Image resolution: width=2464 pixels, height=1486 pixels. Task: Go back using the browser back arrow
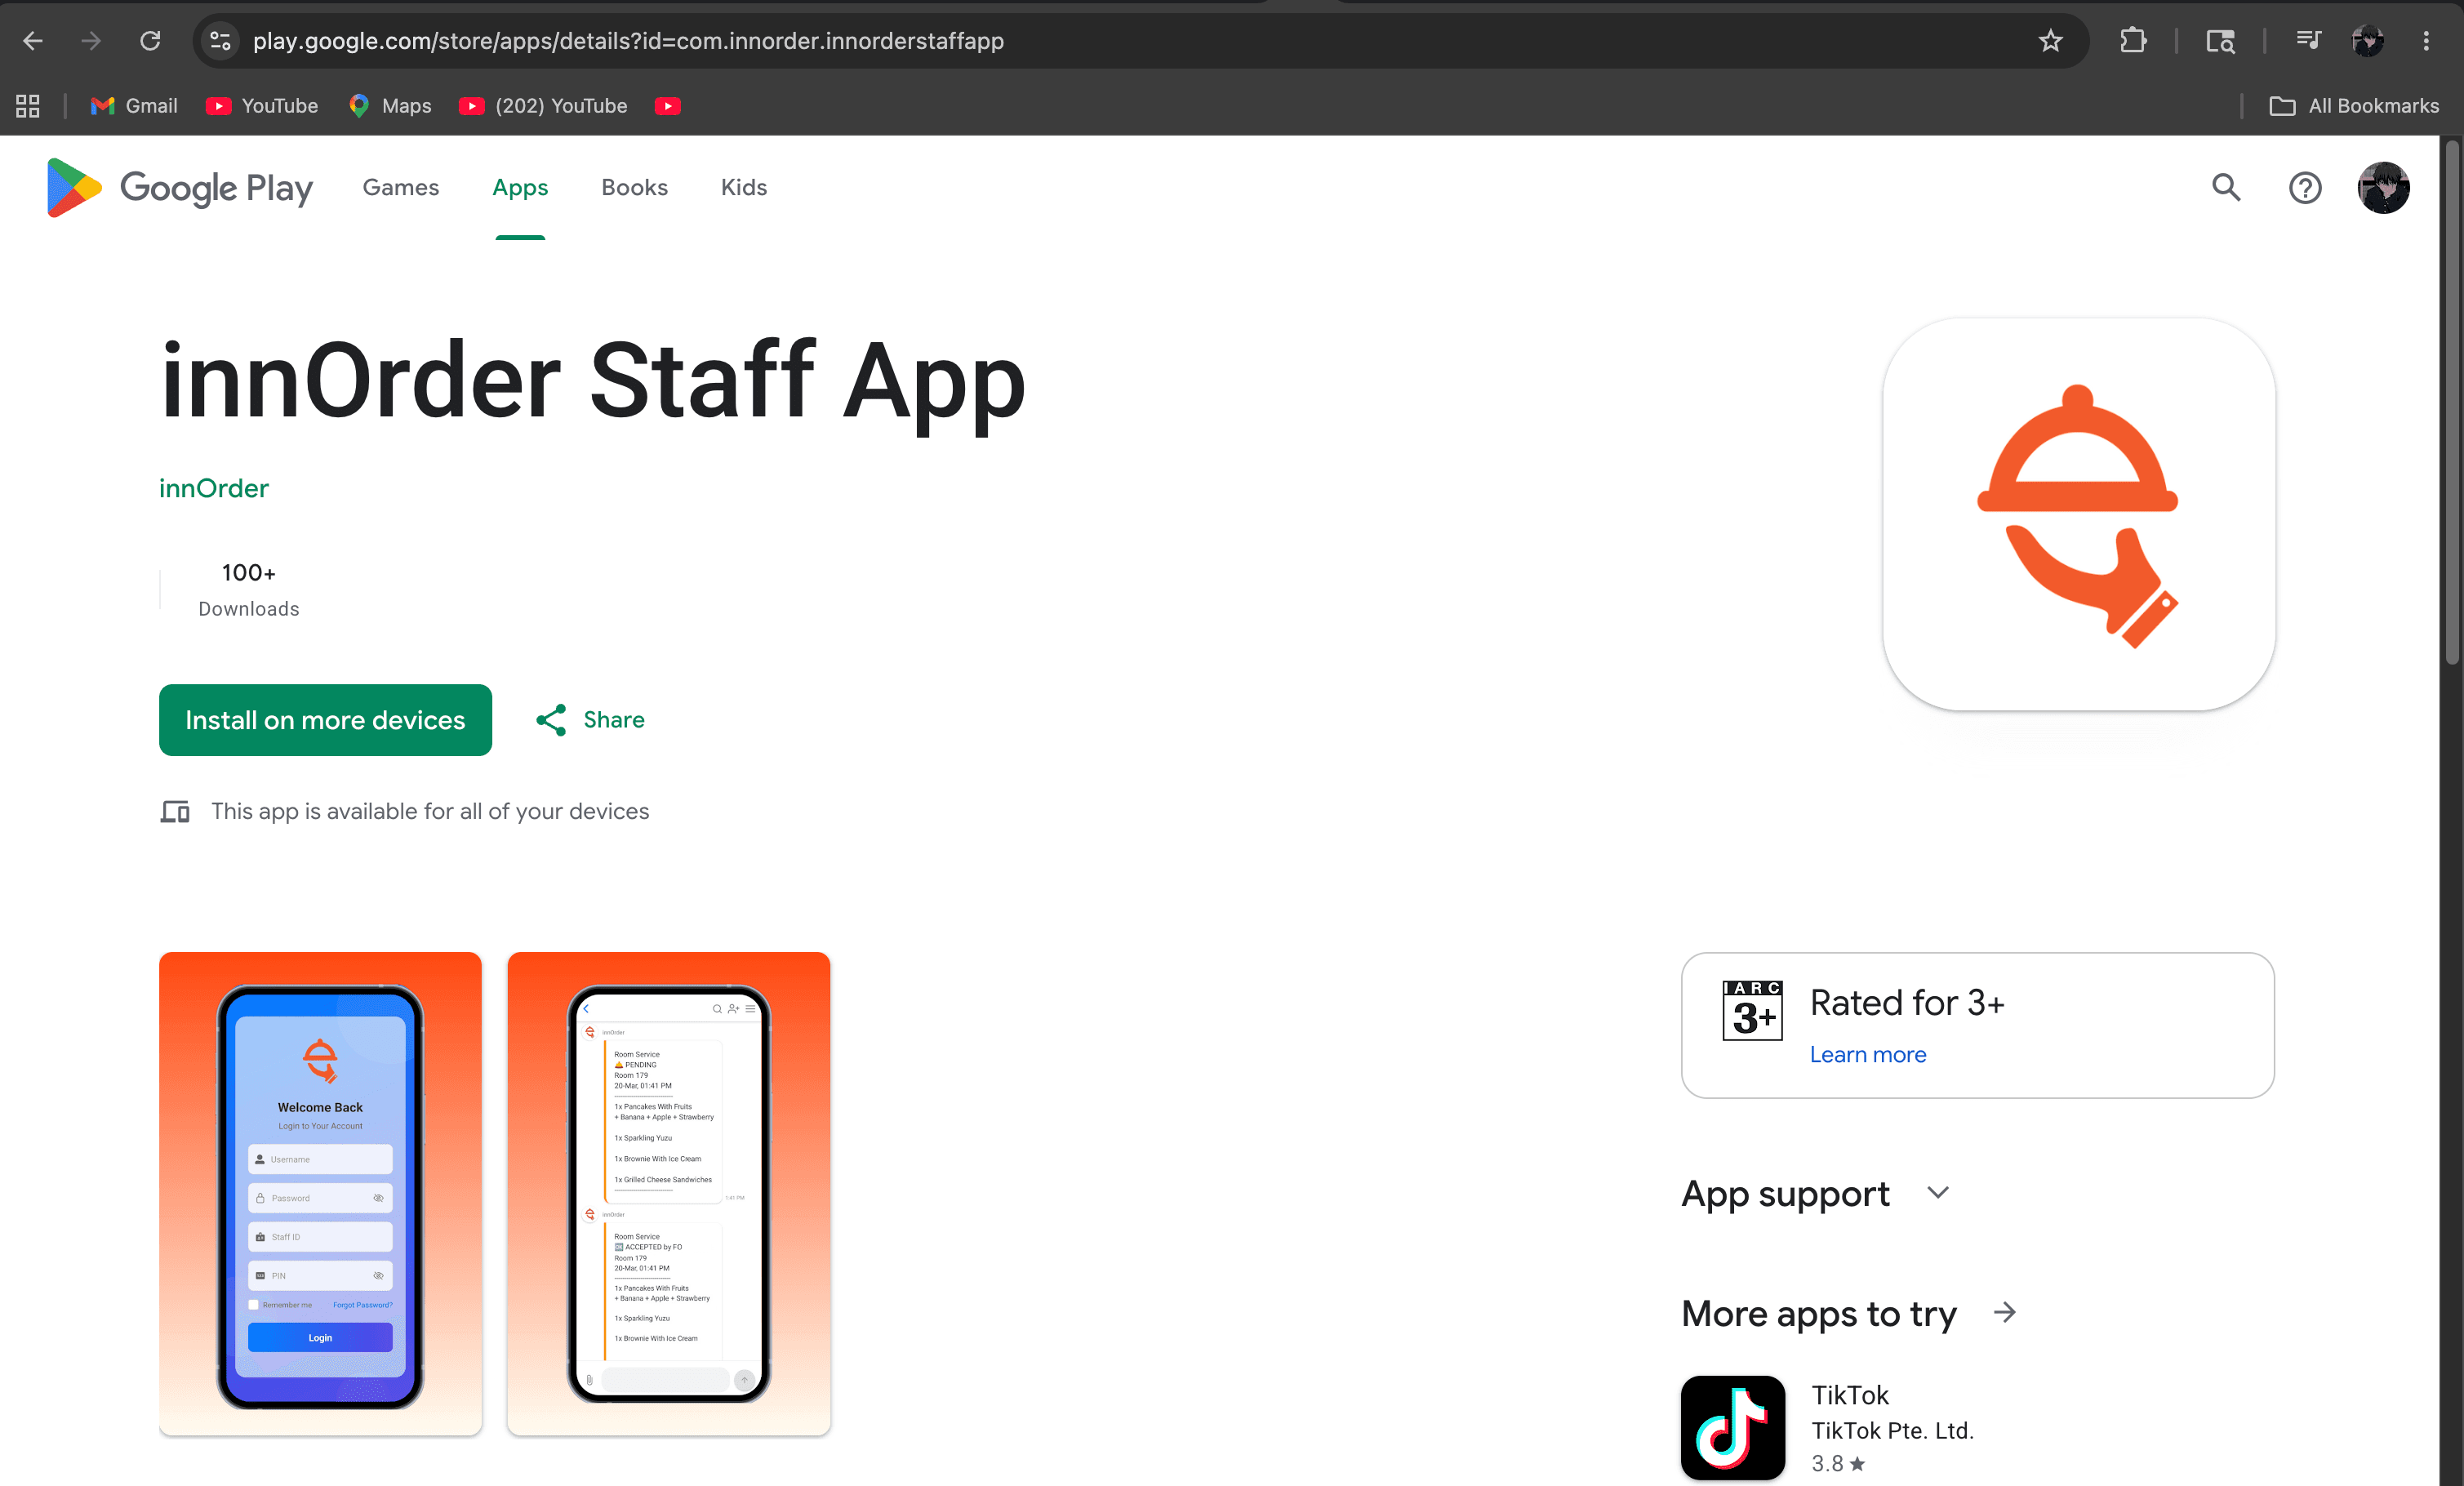point(33,41)
